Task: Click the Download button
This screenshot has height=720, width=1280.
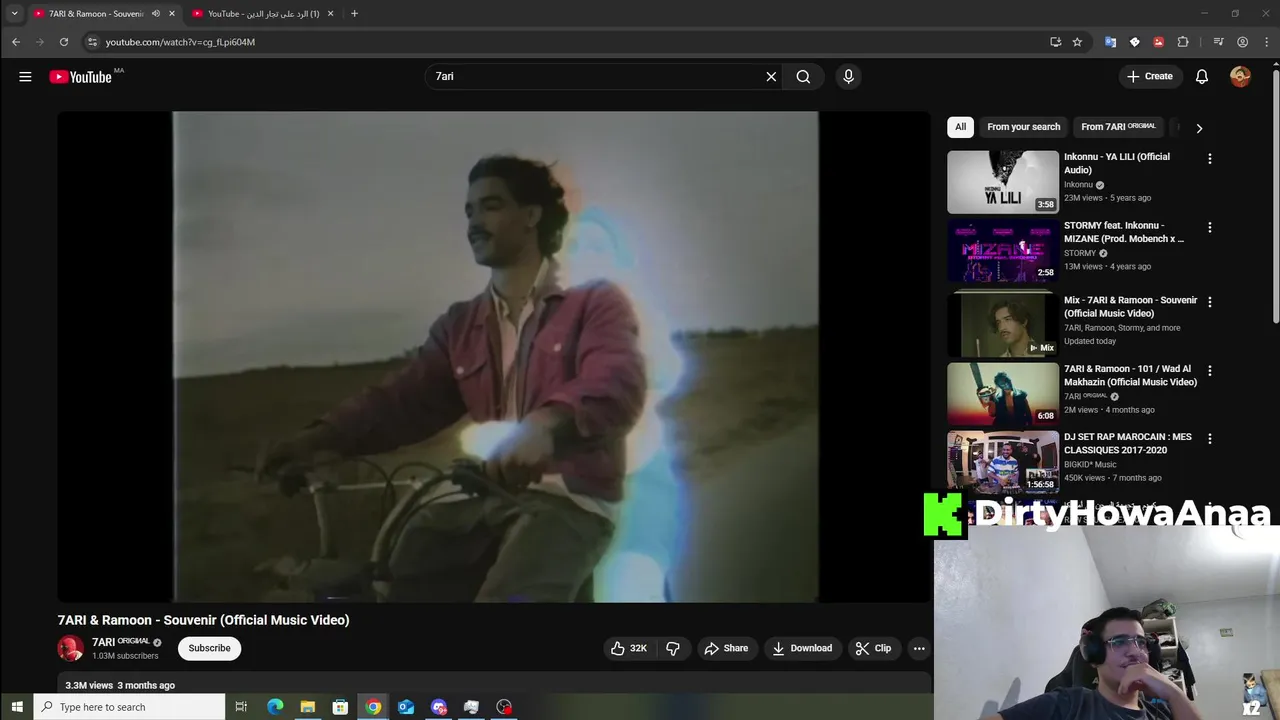Action: (x=802, y=648)
